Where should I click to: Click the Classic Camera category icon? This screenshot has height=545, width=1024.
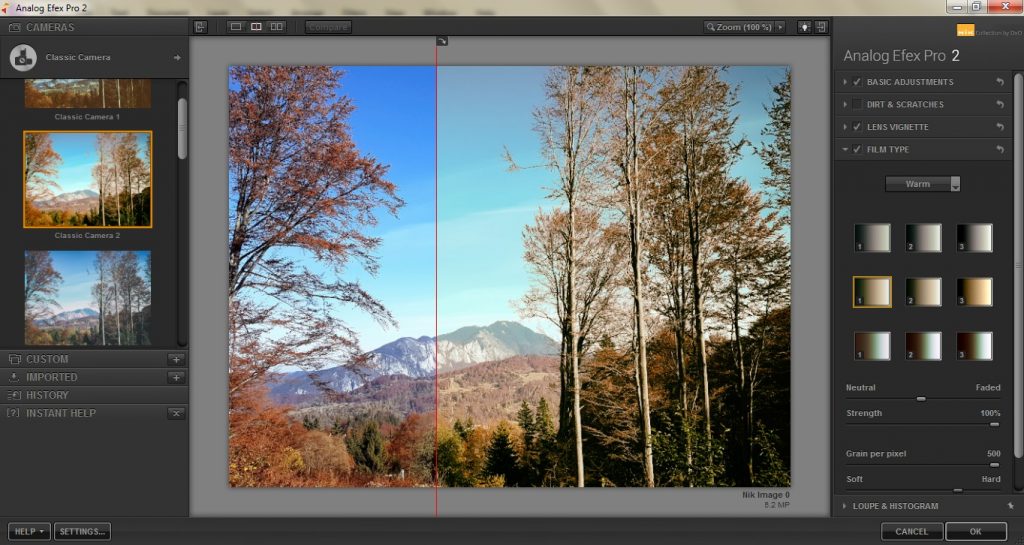click(23, 57)
